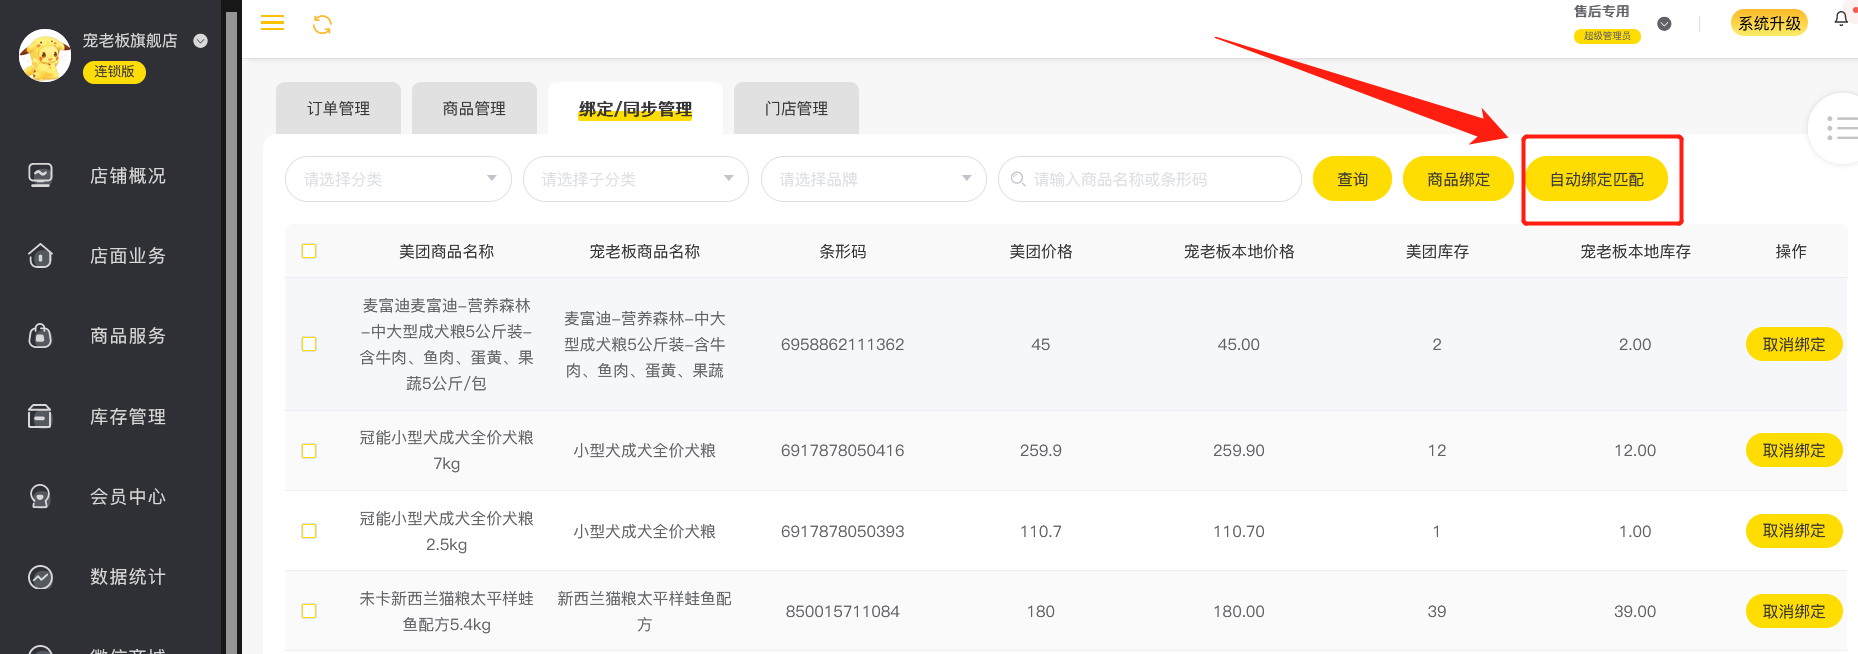
Task: Click 取消绑定 for barcode 6917878050393
Action: [1794, 531]
